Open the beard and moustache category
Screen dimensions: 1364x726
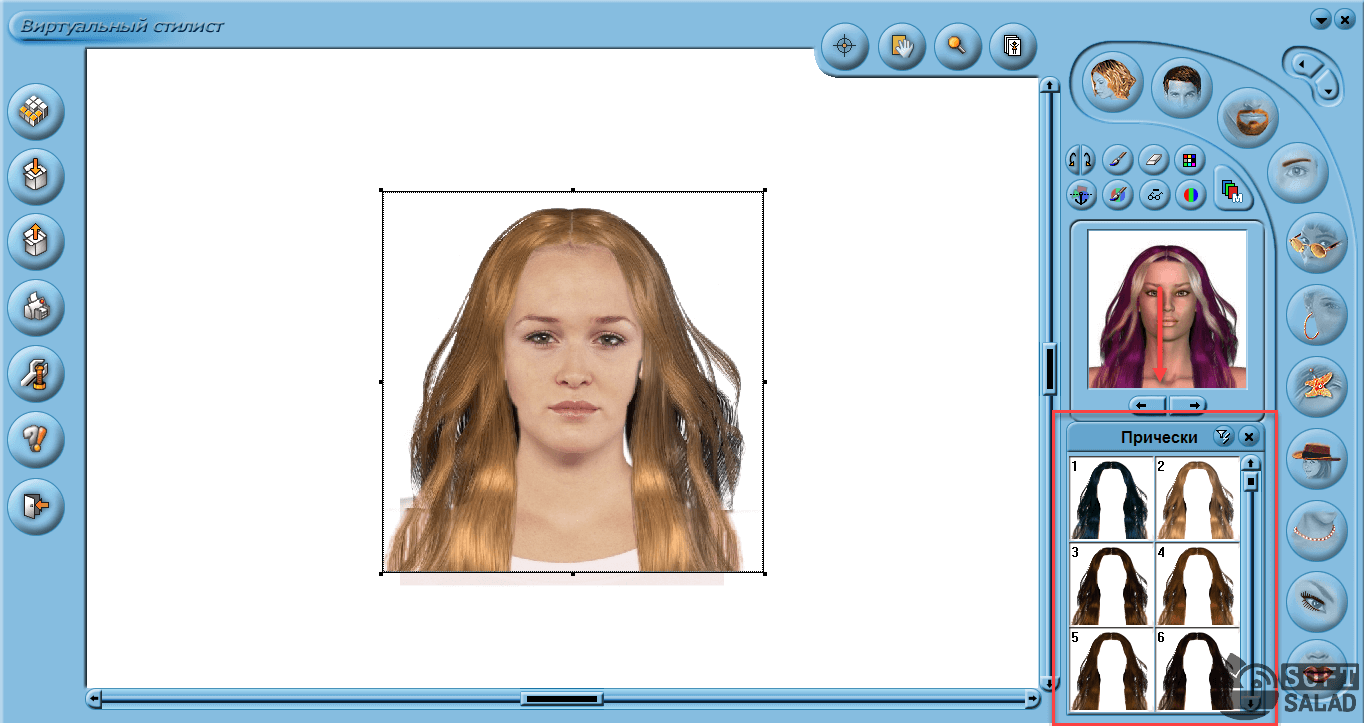pyautogui.click(x=1248, y=116)
